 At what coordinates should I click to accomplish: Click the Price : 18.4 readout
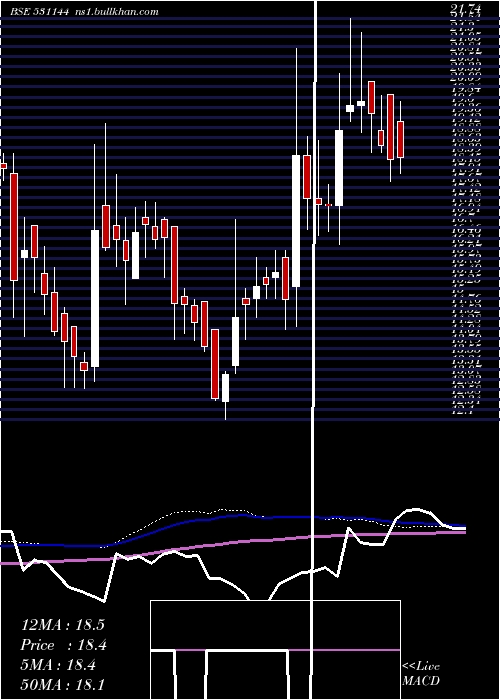(x=63, y=645)
